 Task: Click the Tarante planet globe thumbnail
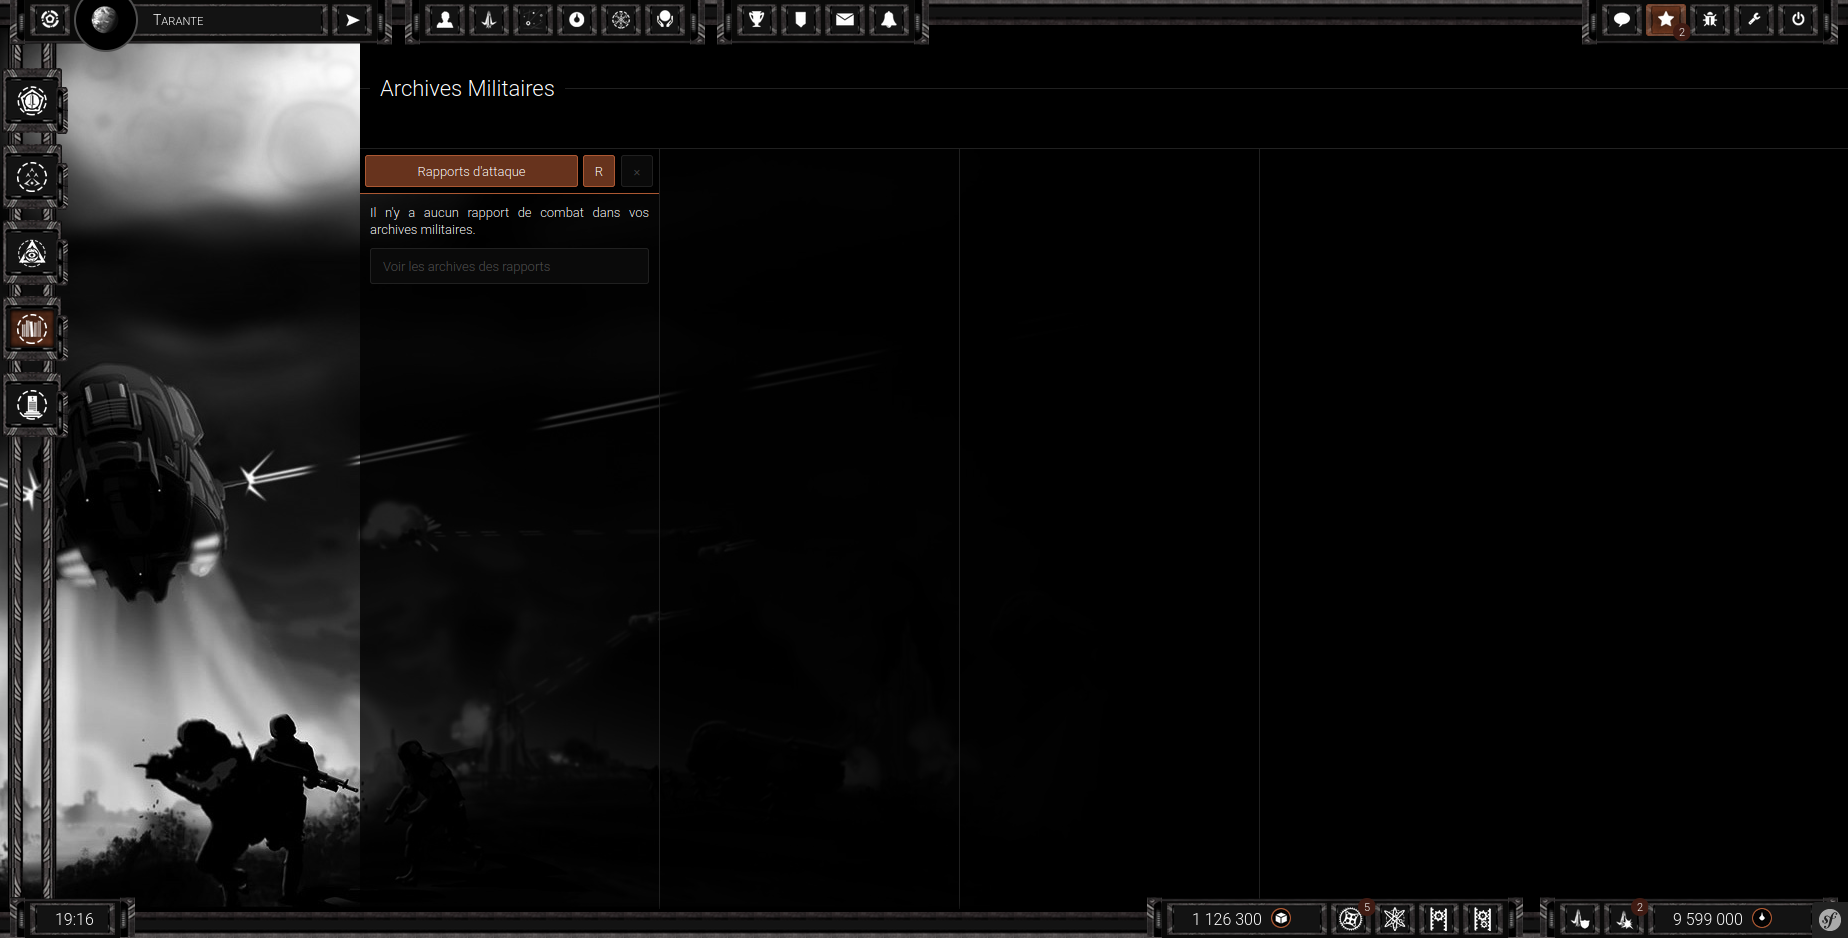pos(105,22)
